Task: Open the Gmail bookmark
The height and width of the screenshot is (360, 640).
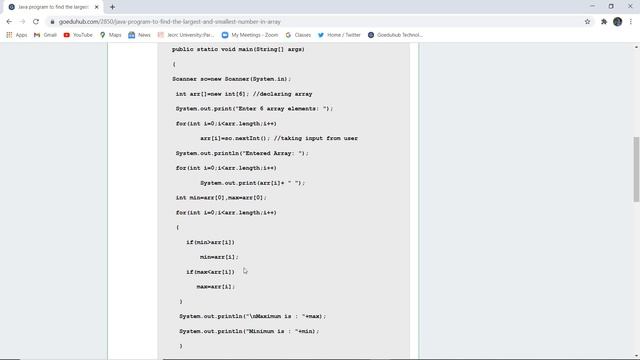Action: [45, 35]
